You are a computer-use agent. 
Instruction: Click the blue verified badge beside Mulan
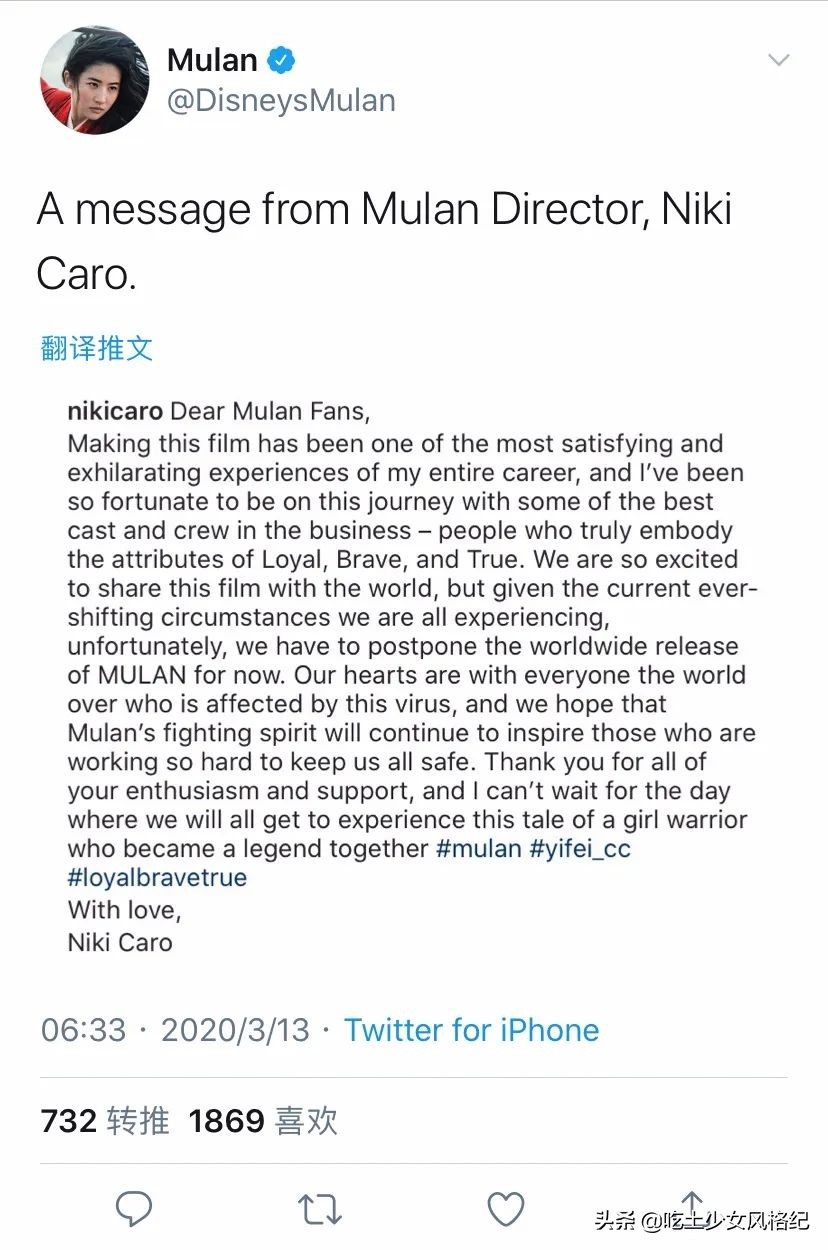pos(283,61)
